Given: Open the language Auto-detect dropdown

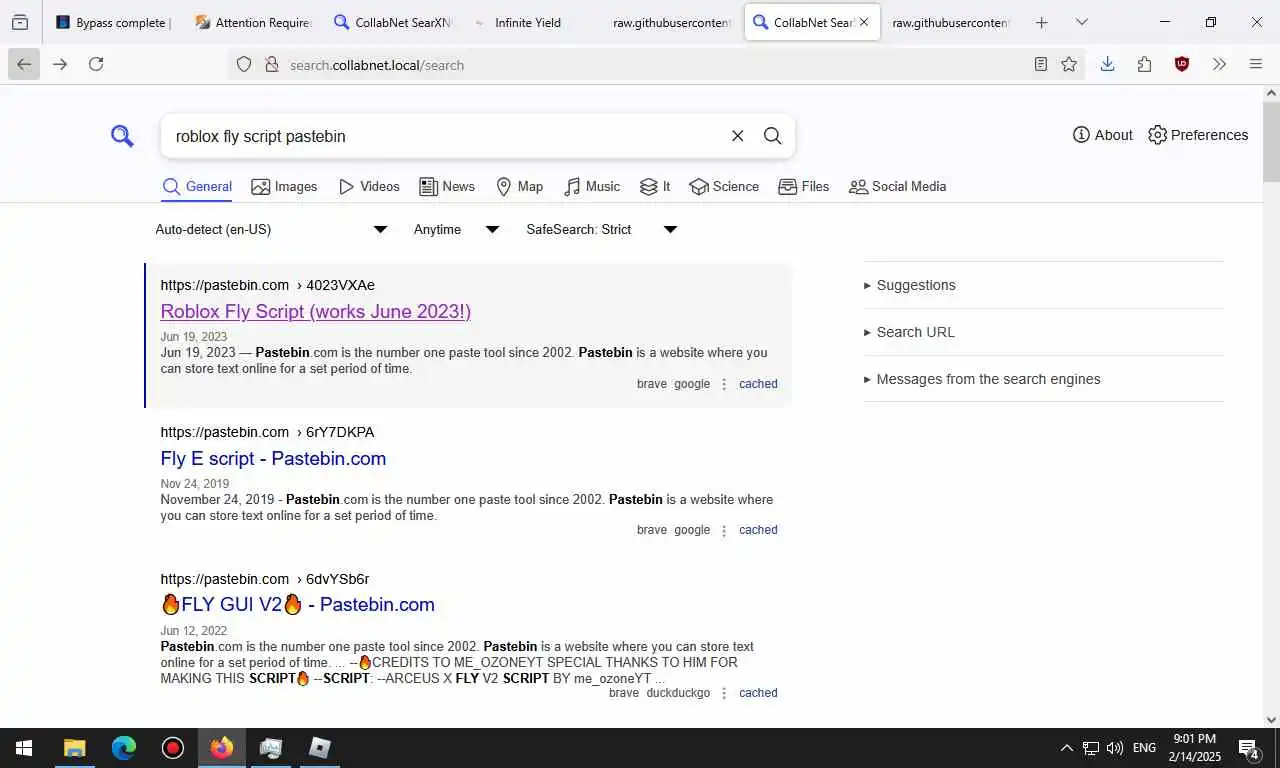Looking at the screenshot, I should pyautogui.click(x=271, y=230).
